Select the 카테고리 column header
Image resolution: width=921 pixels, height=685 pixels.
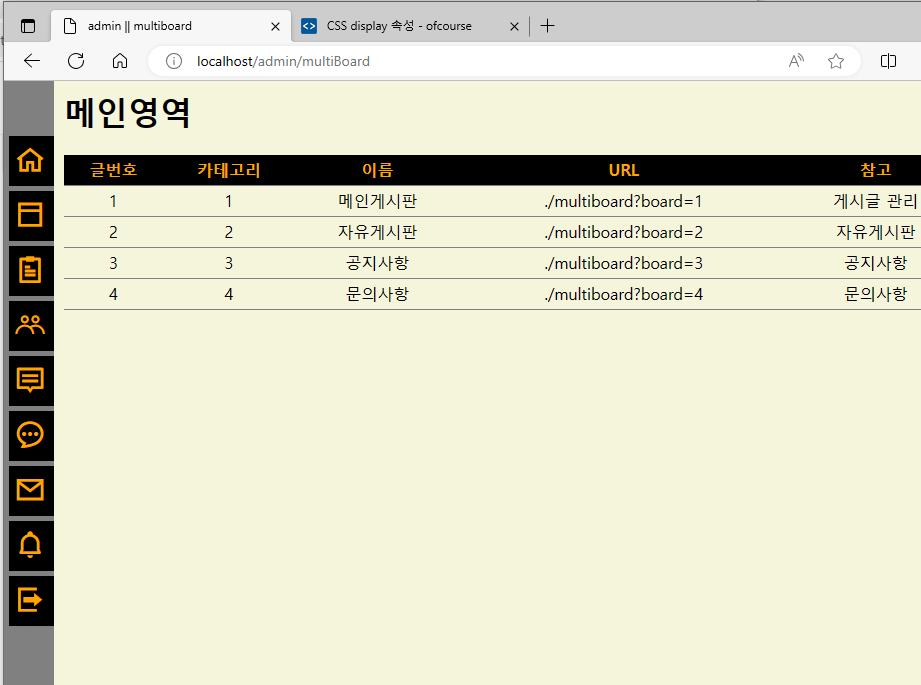pos(228,170)
